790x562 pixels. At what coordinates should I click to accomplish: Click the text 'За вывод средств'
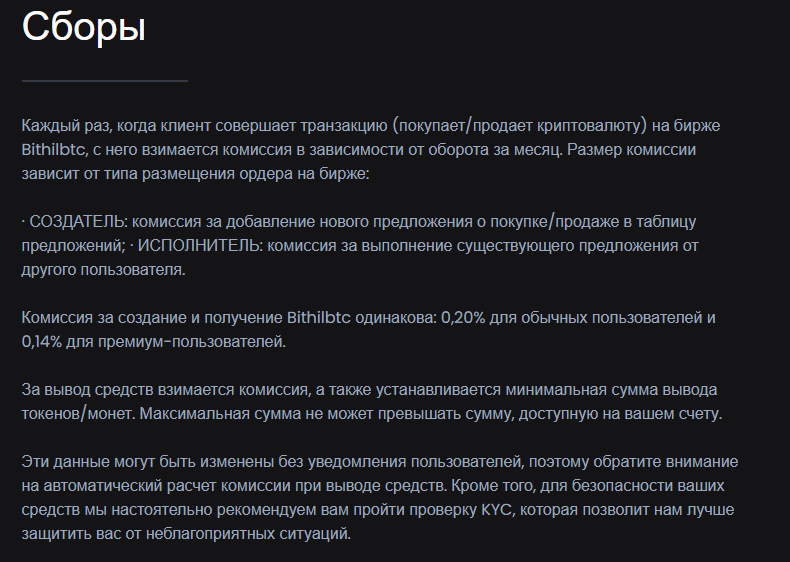[x=87, y=390]
